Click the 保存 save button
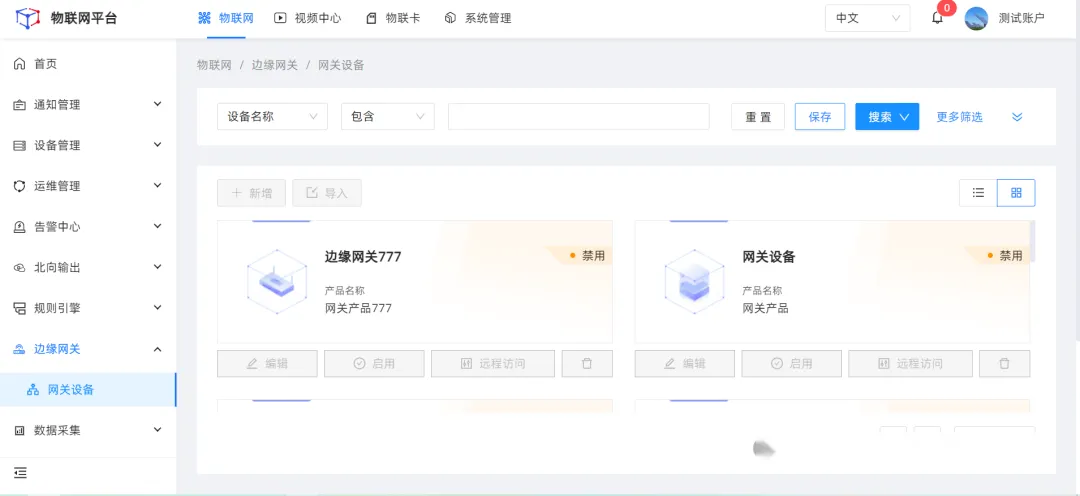This screenshot has height=496, width=1080. (820, 116)
